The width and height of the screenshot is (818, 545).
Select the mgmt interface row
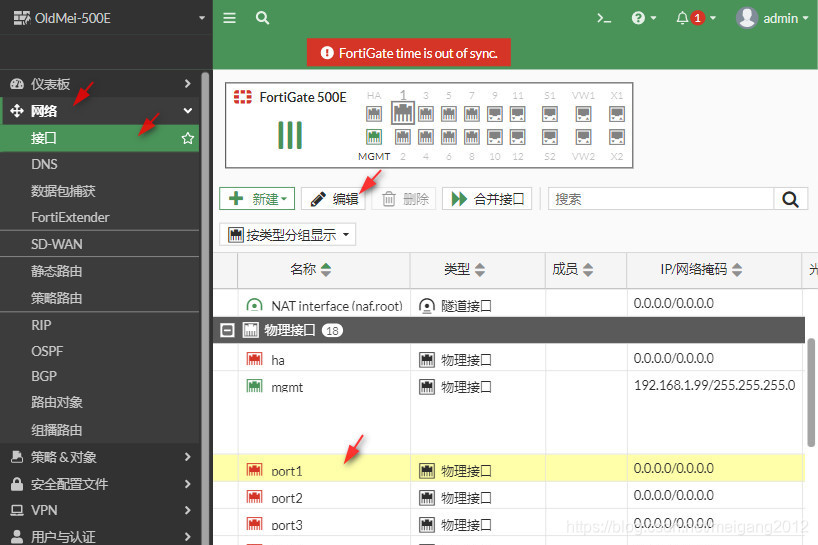point(509,412)
